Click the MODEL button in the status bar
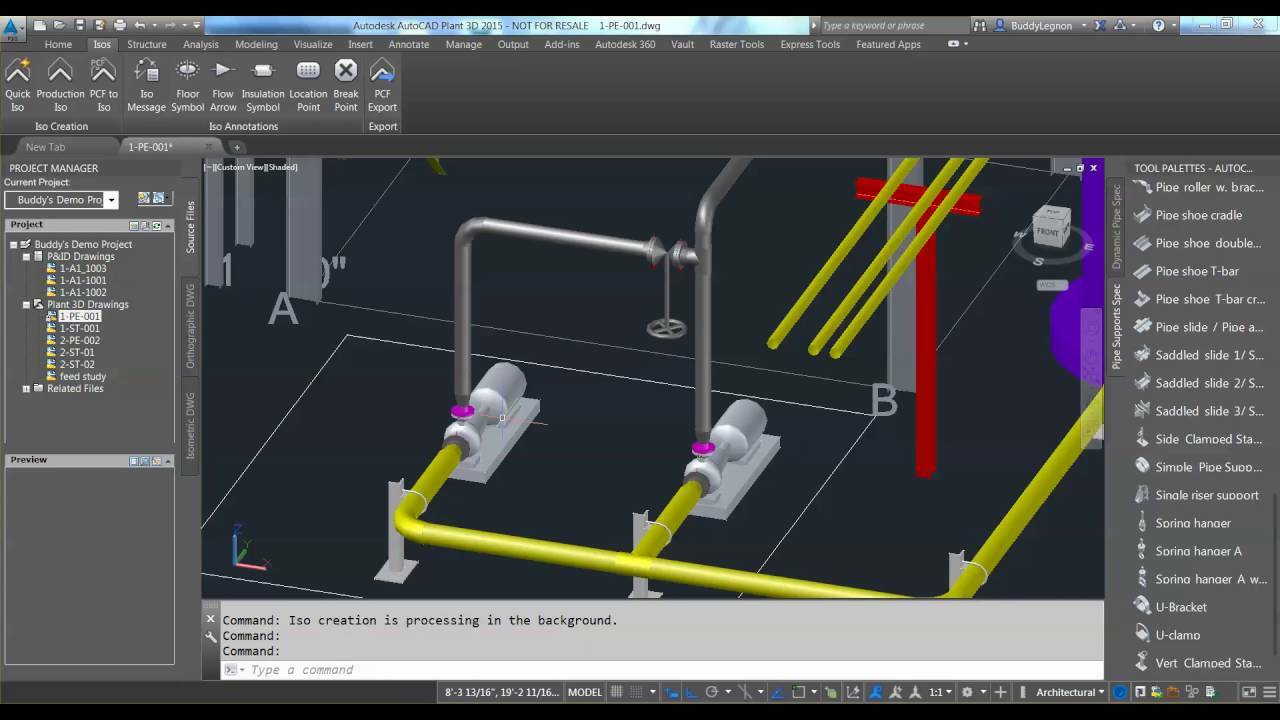This screenshot has height=720, width=1280. [x=584, y=691]
